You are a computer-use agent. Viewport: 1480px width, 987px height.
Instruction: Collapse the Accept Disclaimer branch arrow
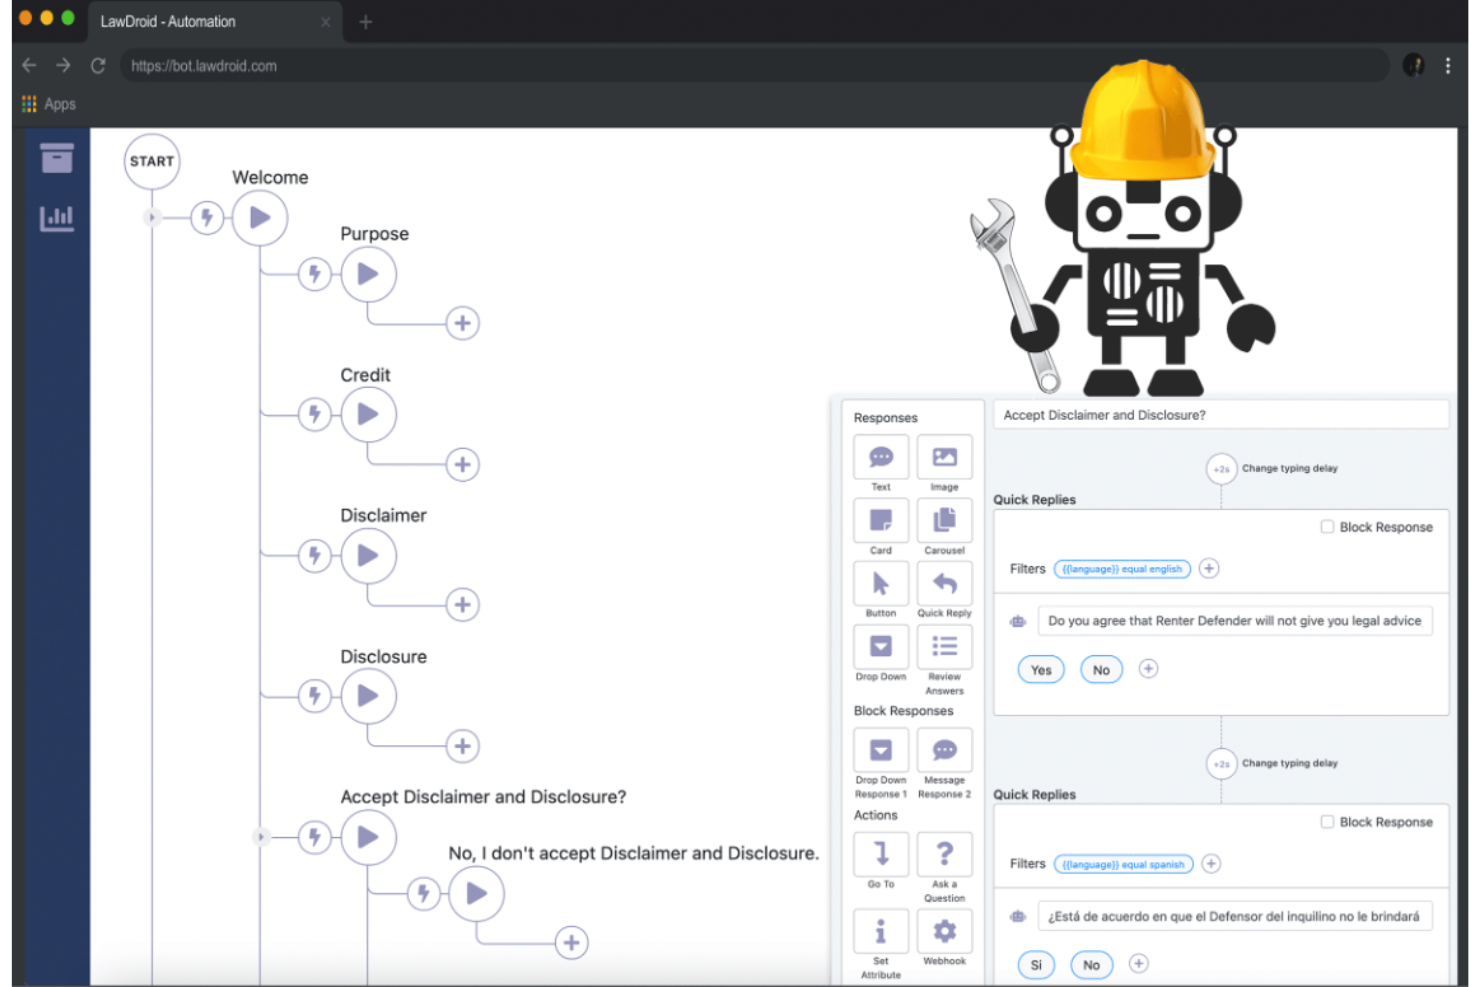pos(260,837)
